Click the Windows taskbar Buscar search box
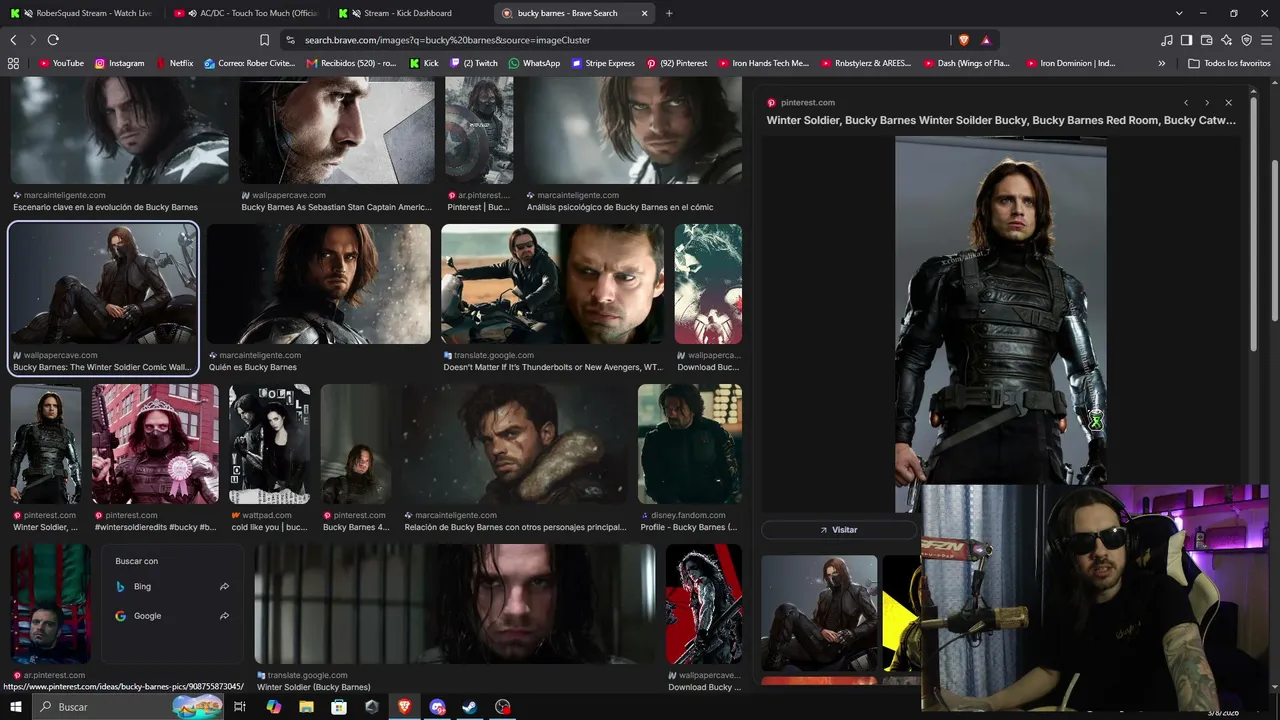1280x720 pixels. tap(126, 707)
